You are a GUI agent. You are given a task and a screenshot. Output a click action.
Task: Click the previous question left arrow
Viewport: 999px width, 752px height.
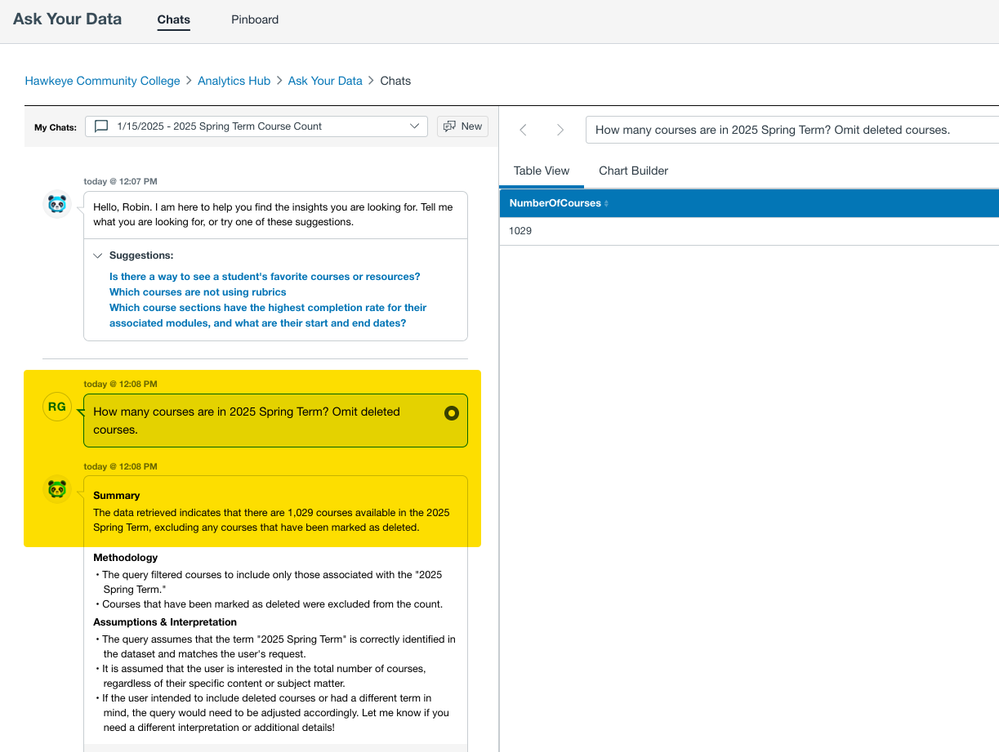coord(523,130)
